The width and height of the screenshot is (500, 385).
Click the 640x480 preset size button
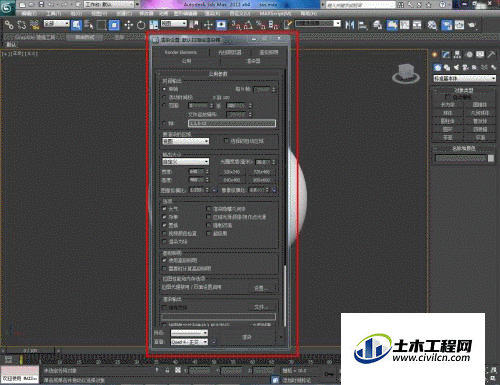(232, 180)
